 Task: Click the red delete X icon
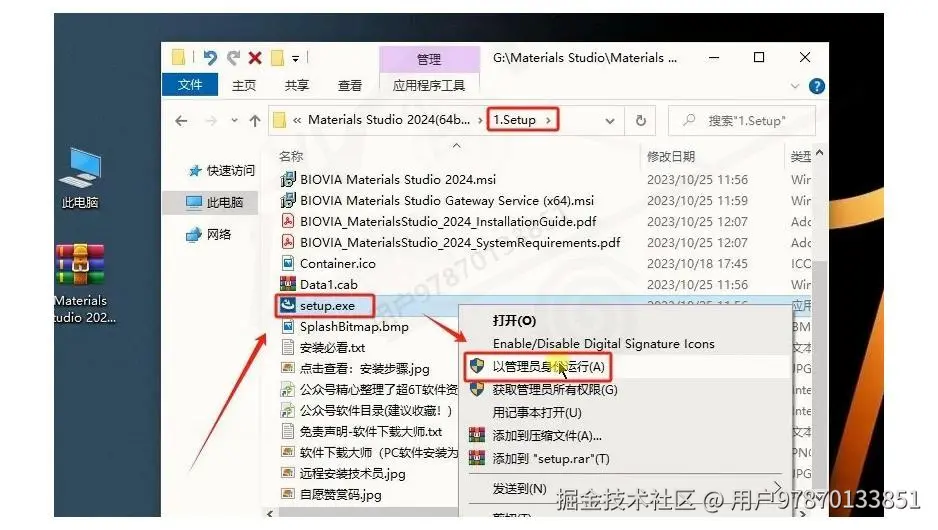pos(255,58)
